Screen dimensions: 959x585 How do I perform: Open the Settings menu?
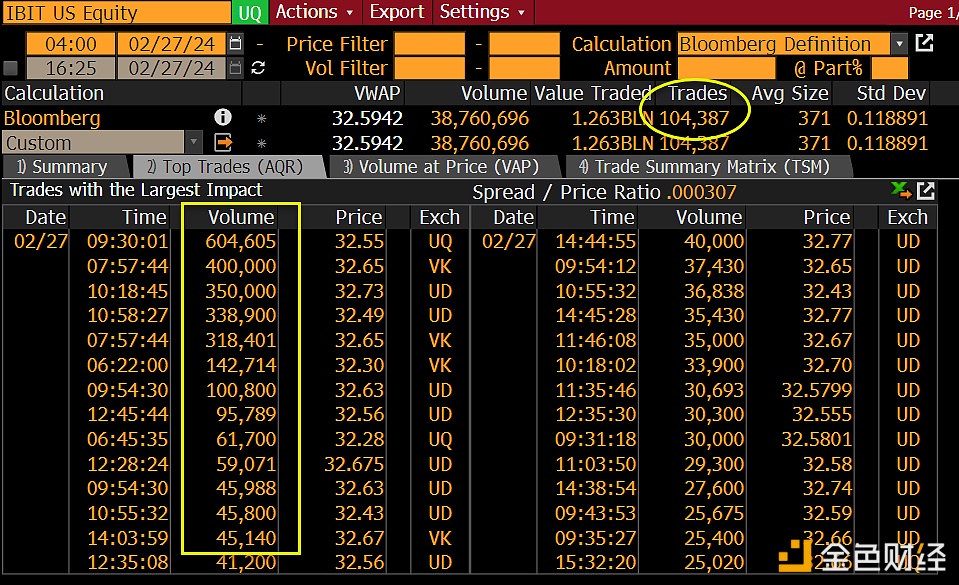(x=482, y=12)
